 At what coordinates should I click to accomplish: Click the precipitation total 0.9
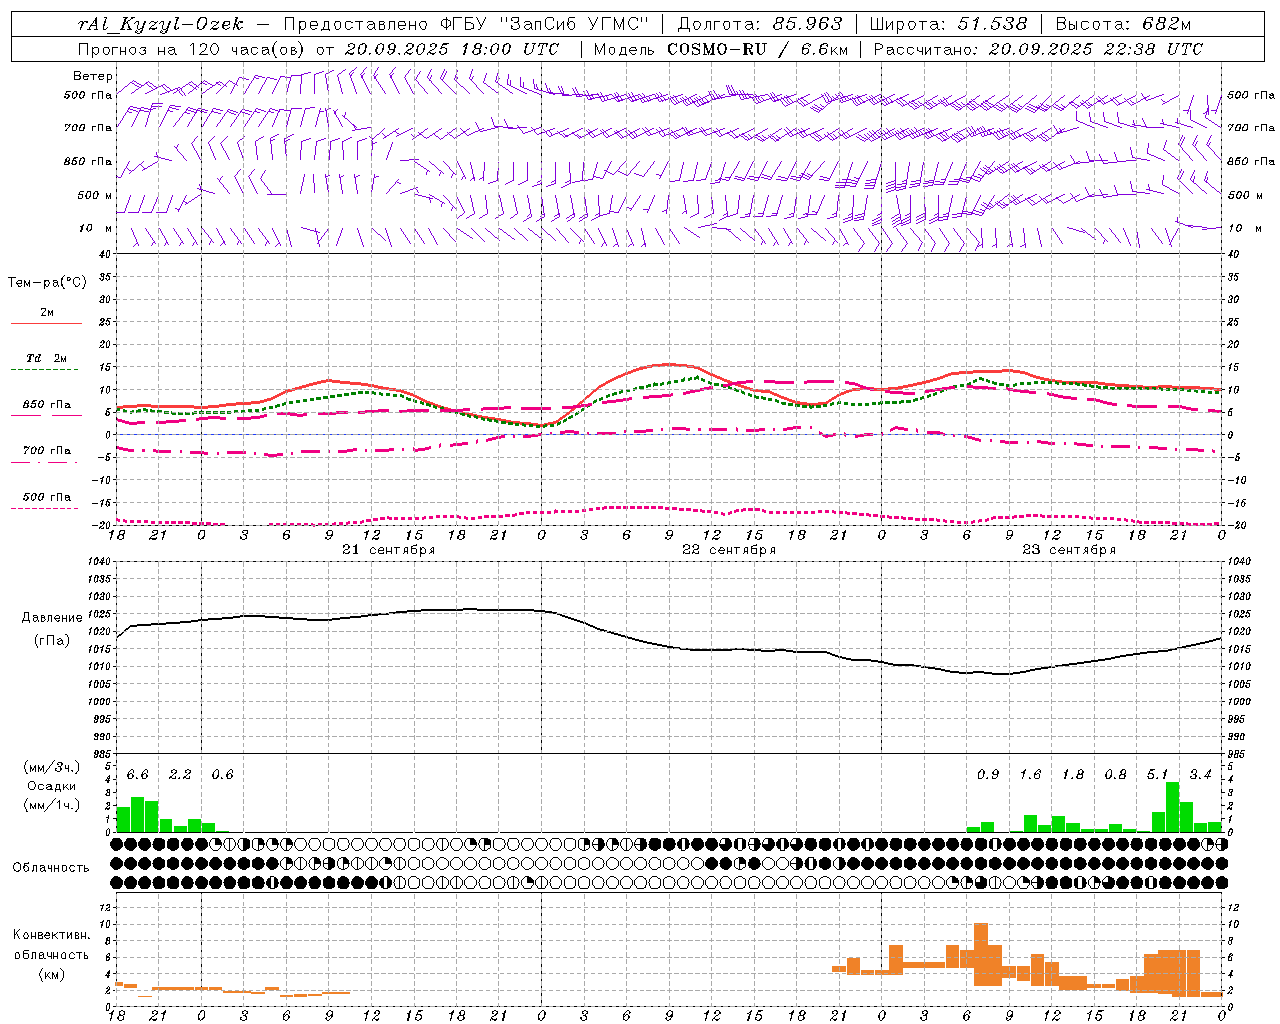click(988, 775)
